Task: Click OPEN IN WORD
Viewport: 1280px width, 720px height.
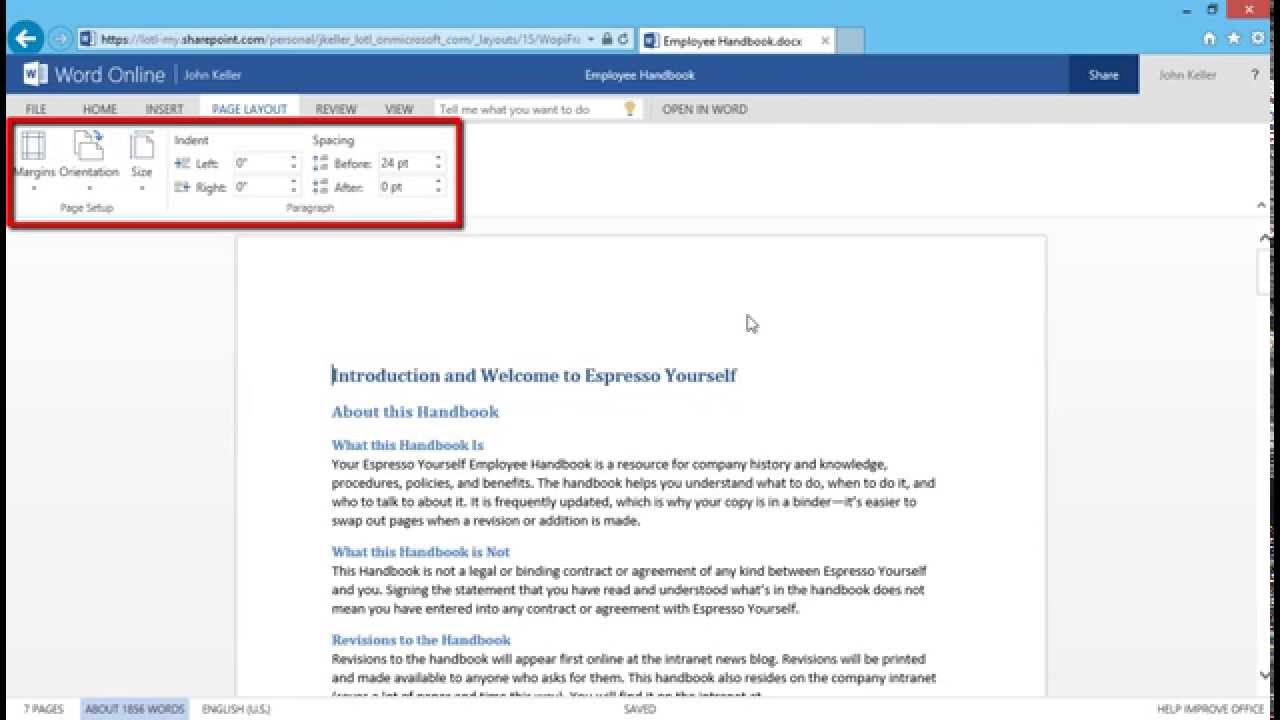Action: click(705, 109)
